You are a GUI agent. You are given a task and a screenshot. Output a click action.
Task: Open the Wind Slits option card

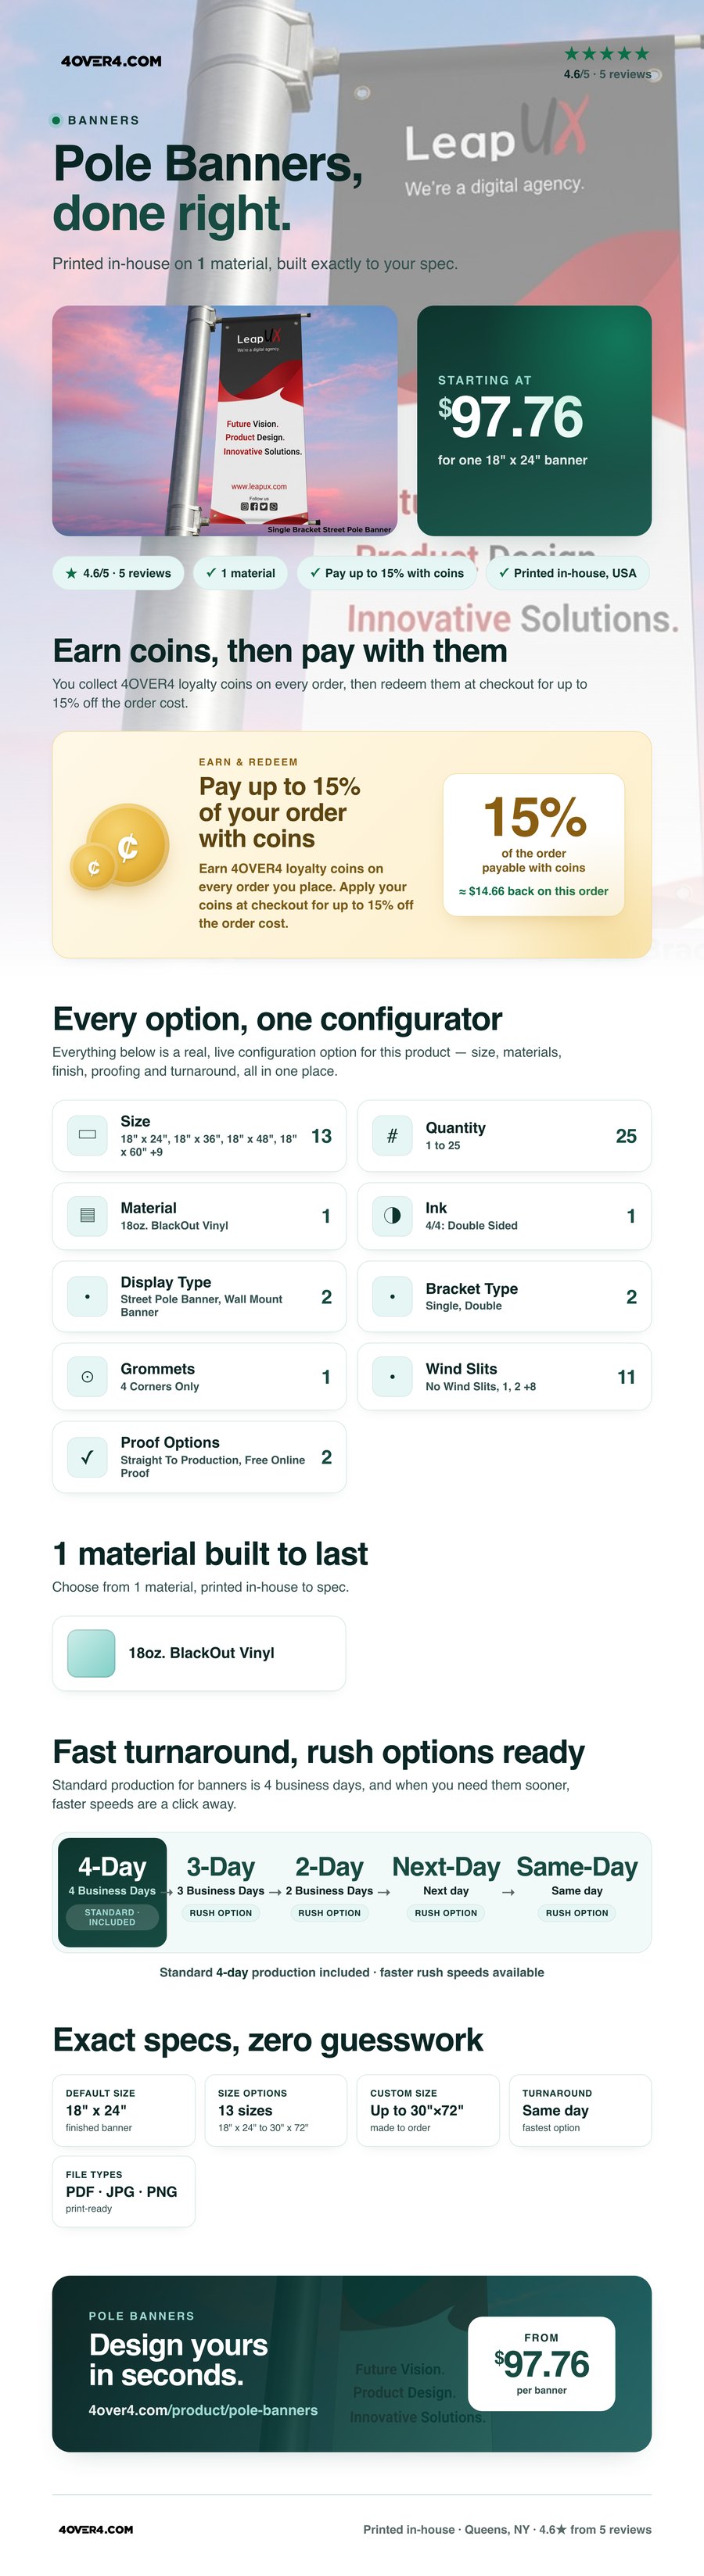coord(504,1377)
